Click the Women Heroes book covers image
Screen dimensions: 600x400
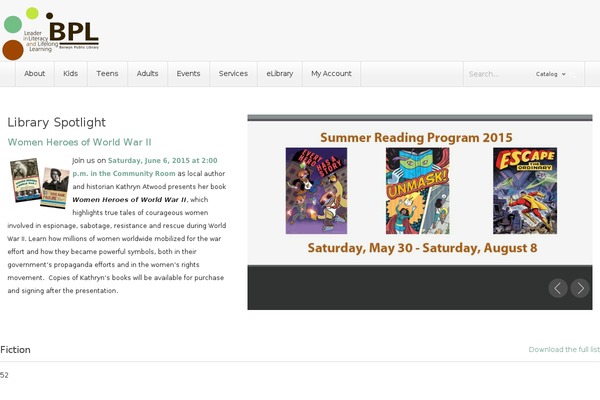click(39, 183)
